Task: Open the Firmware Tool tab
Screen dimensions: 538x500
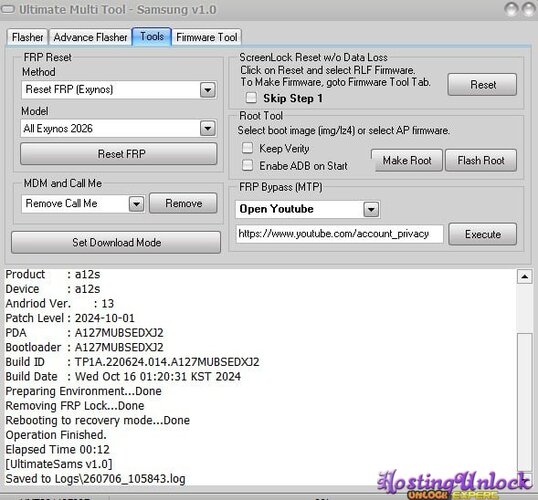Action: coord(207,37)
